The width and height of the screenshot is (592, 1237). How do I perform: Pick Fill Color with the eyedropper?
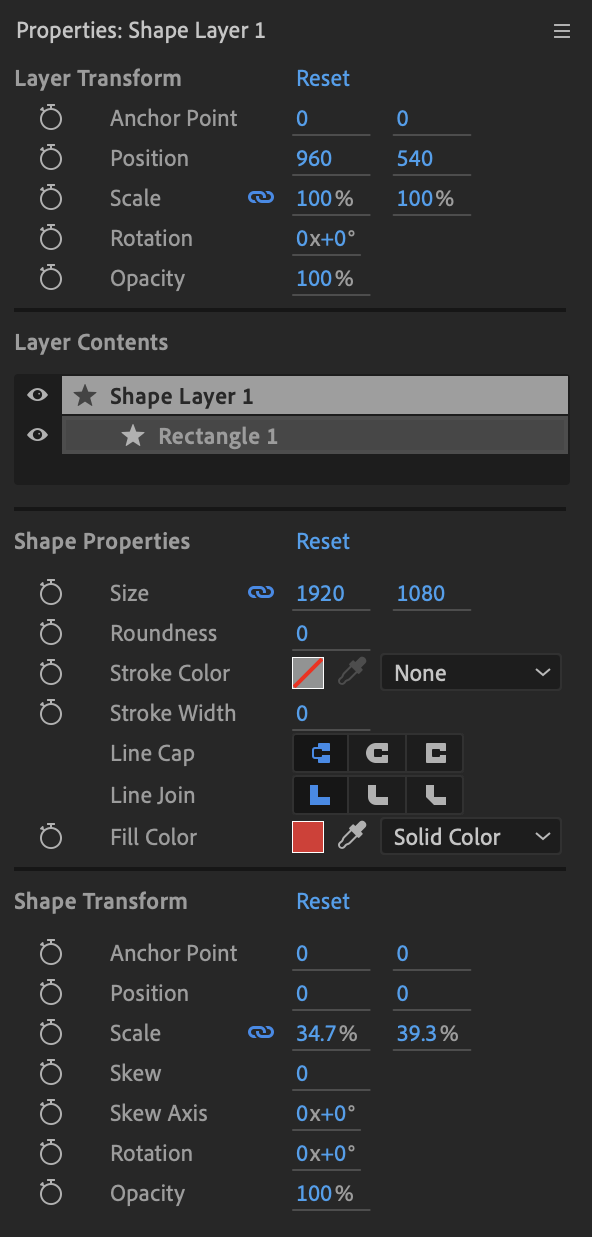pos(352,837)
